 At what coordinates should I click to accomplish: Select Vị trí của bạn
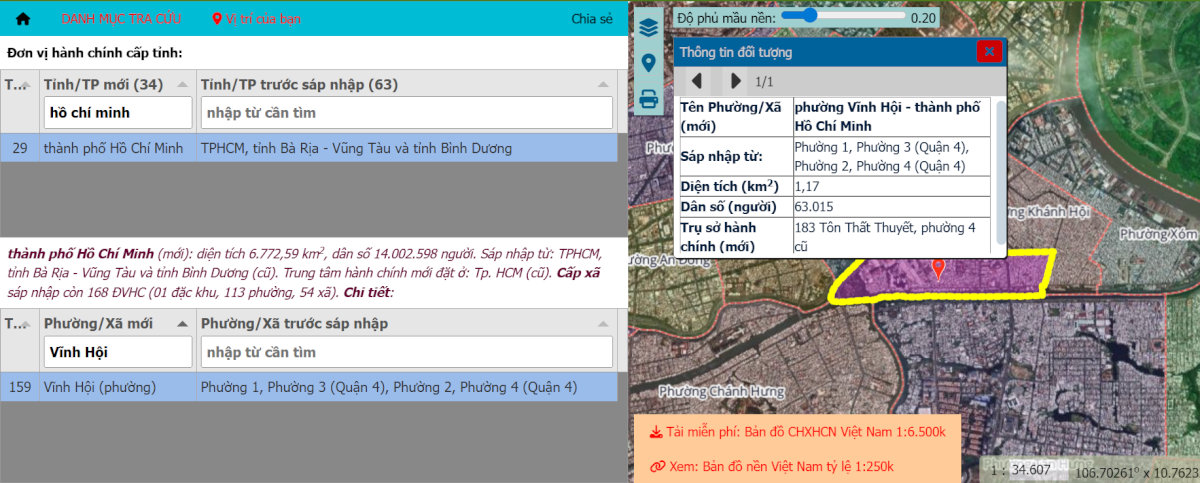254,19
